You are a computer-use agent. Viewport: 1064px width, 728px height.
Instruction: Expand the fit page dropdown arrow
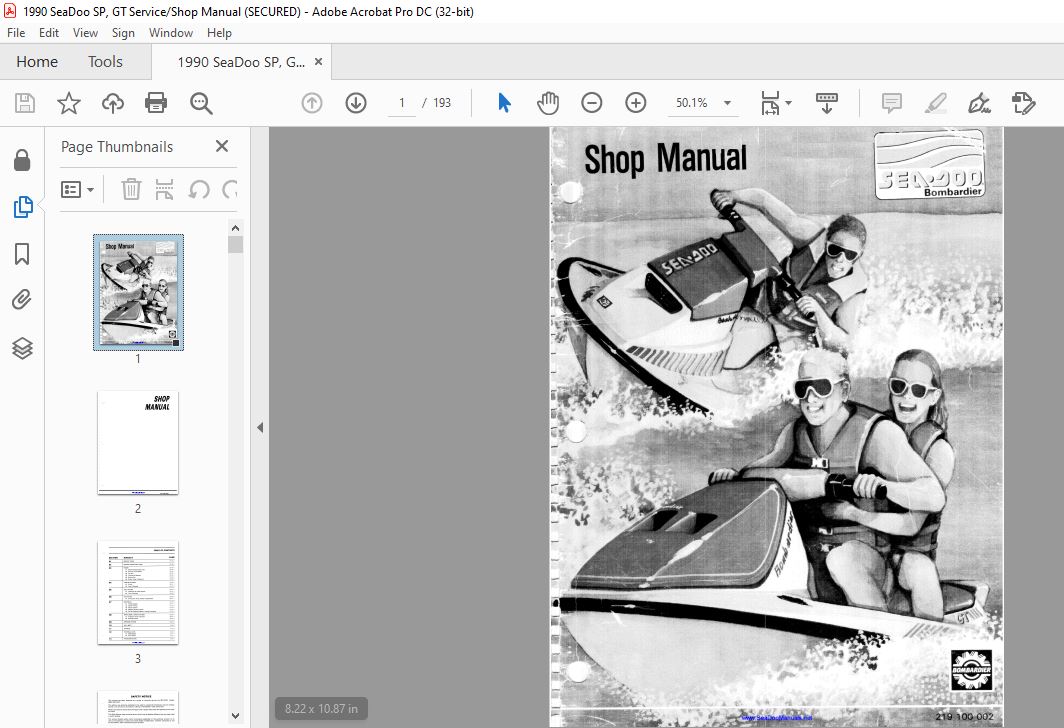(788, 103)
